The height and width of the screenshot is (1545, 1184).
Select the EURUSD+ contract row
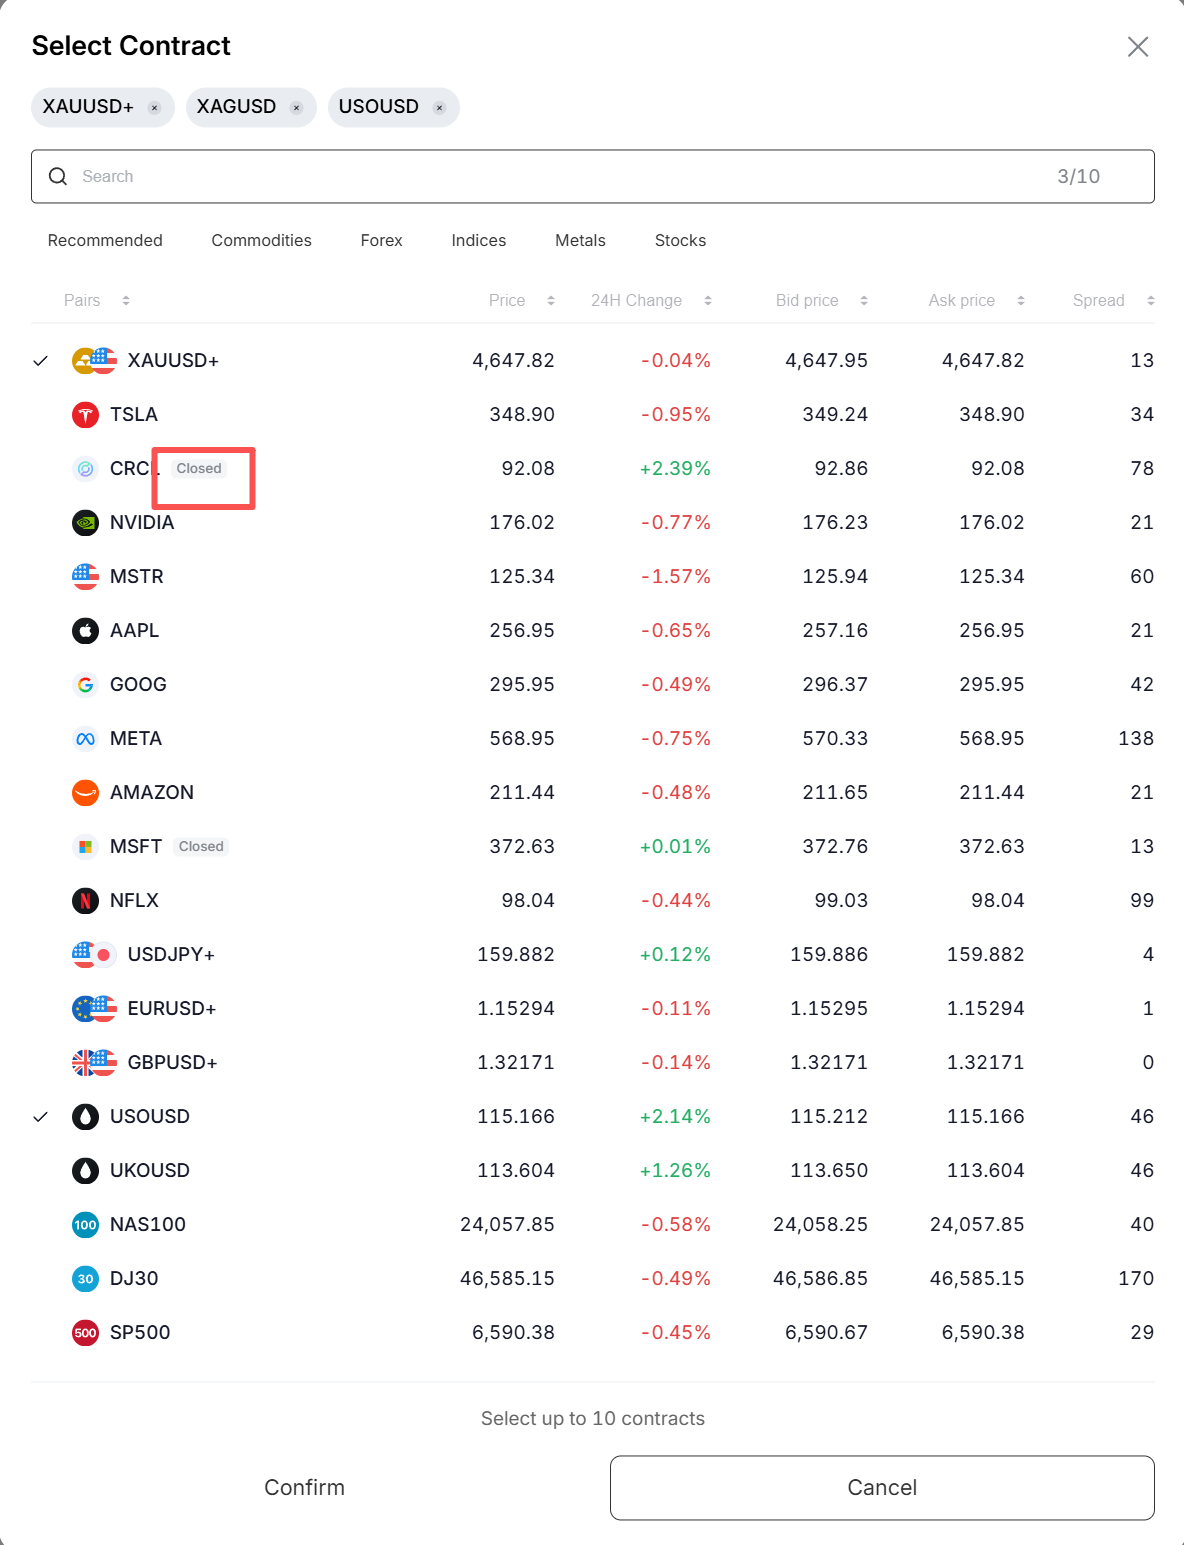click(x=171, y=1009)
